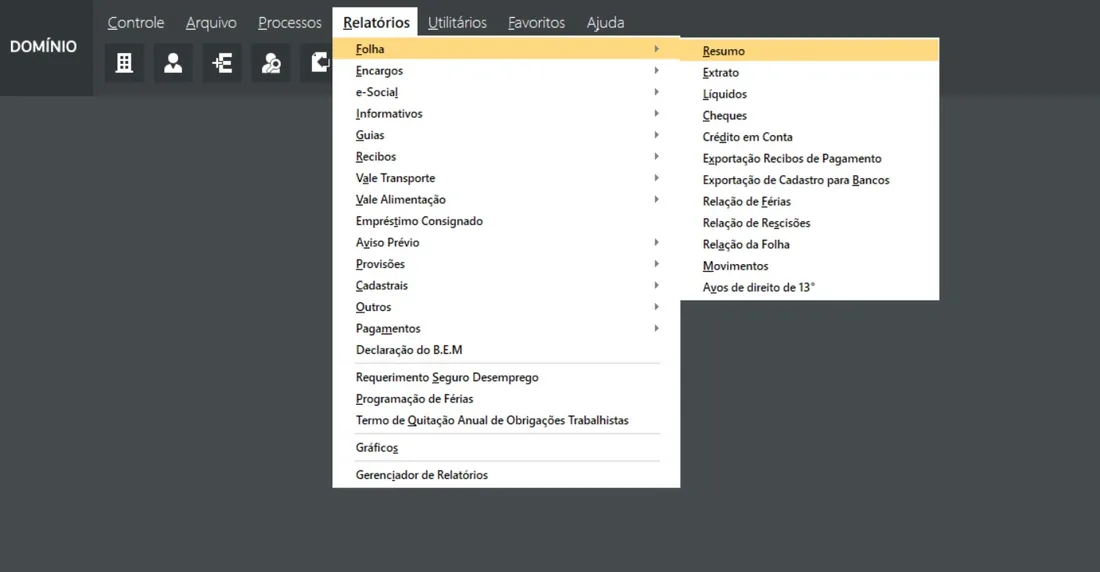Click the DOMÍNIO logo

point(43,47)
